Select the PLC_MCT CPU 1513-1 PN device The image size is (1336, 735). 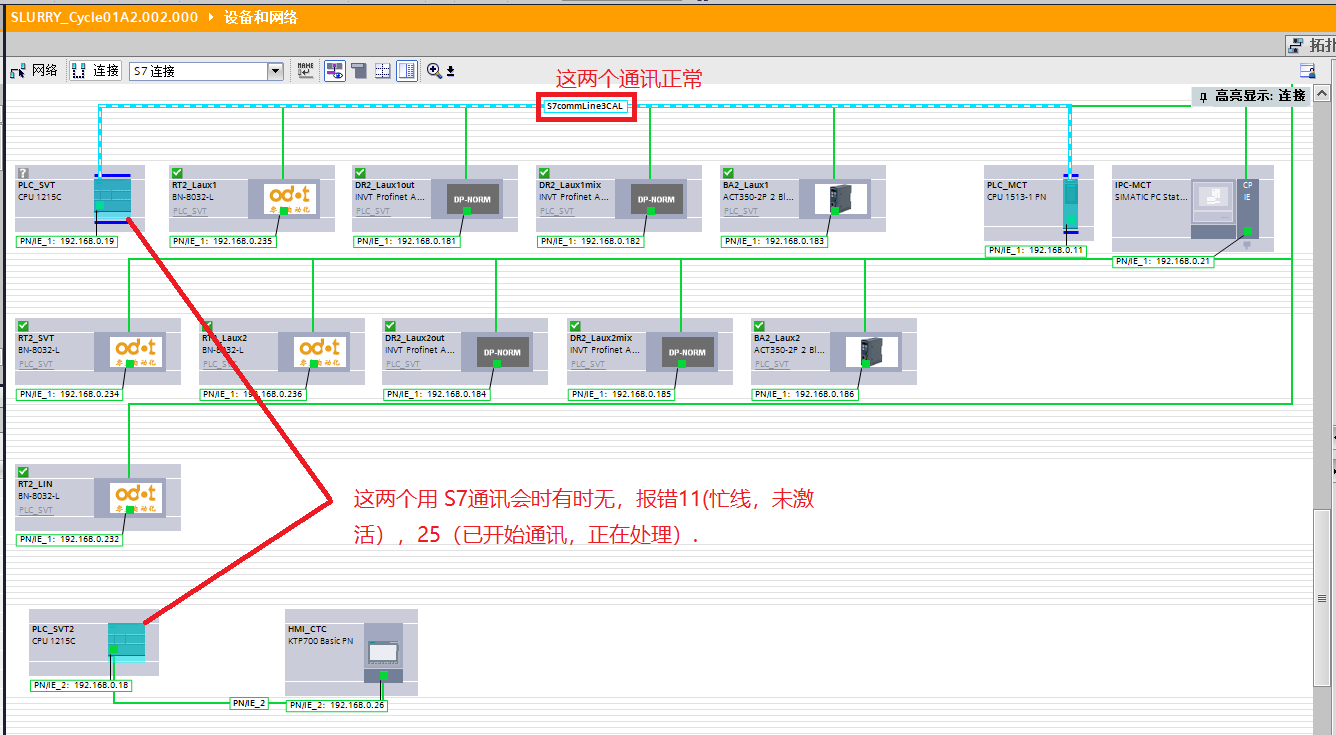(1070, 202)
